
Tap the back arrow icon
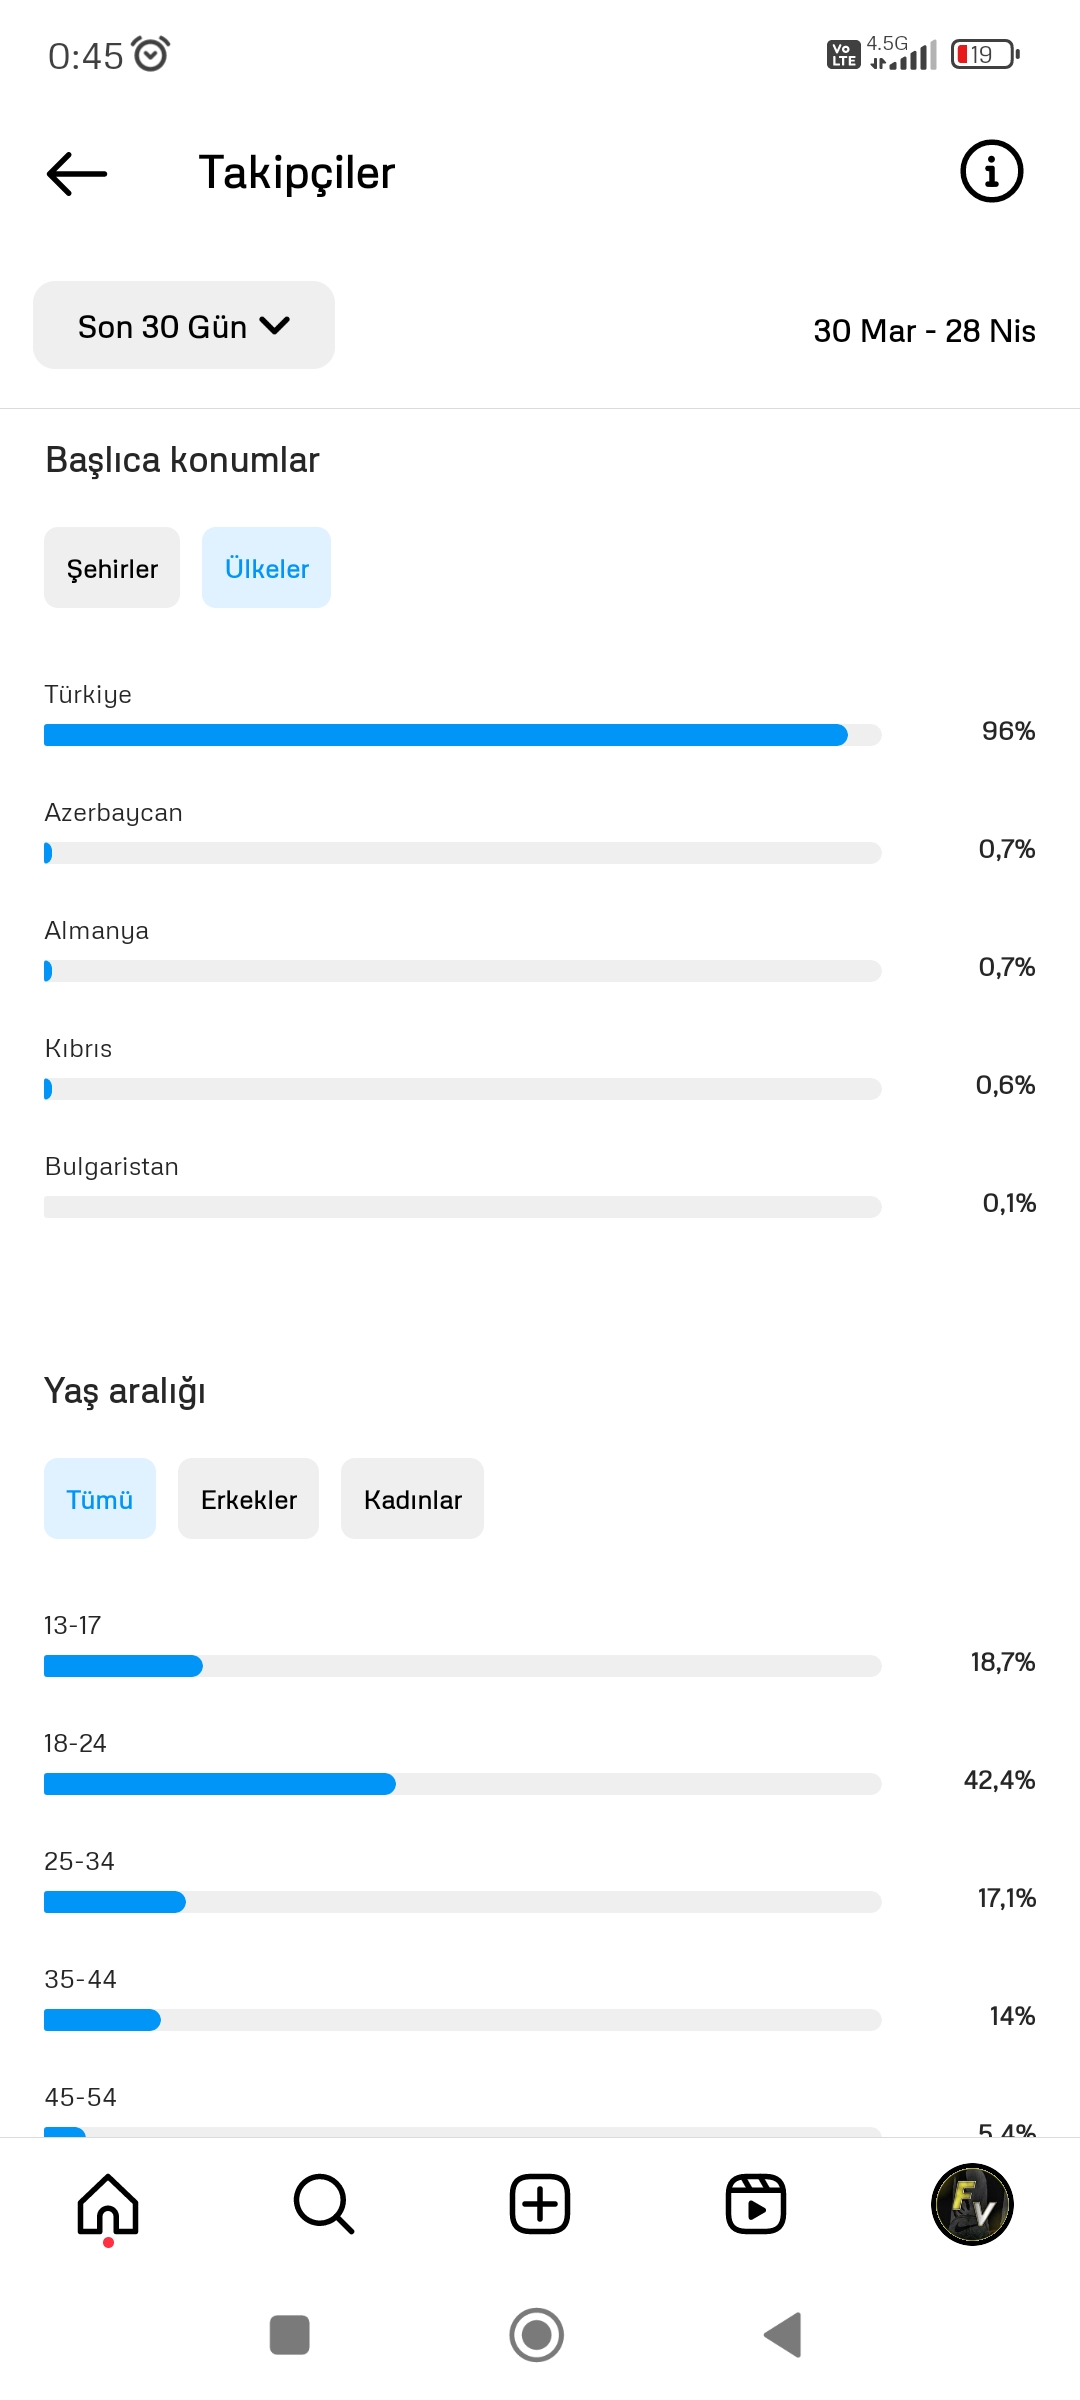pyautogui.click(x=77, y=174)
